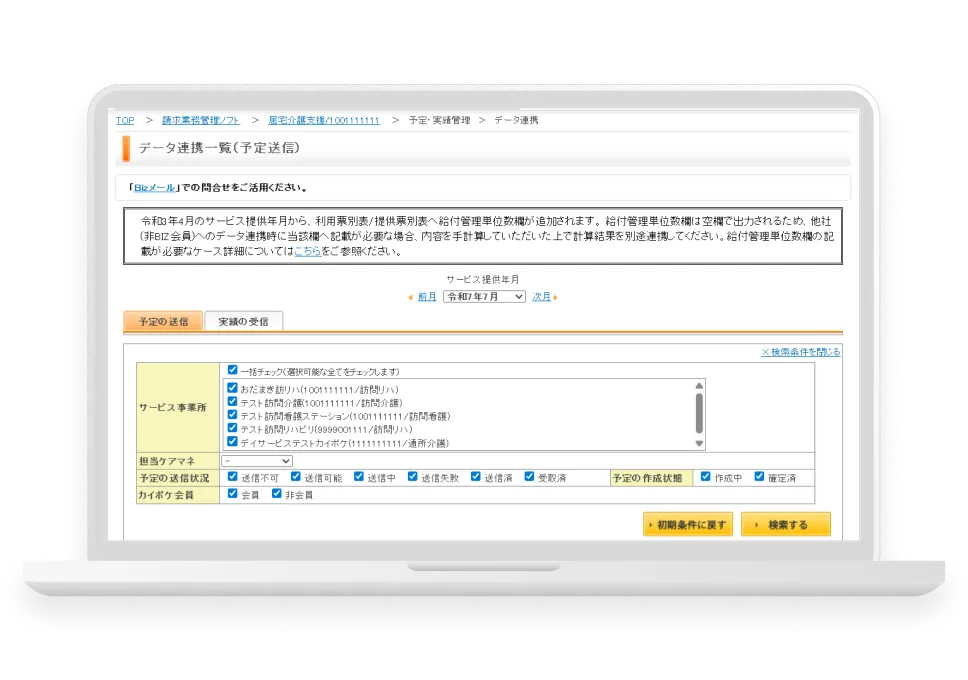Click the left arrow icon beside 前月

point(410,297)
